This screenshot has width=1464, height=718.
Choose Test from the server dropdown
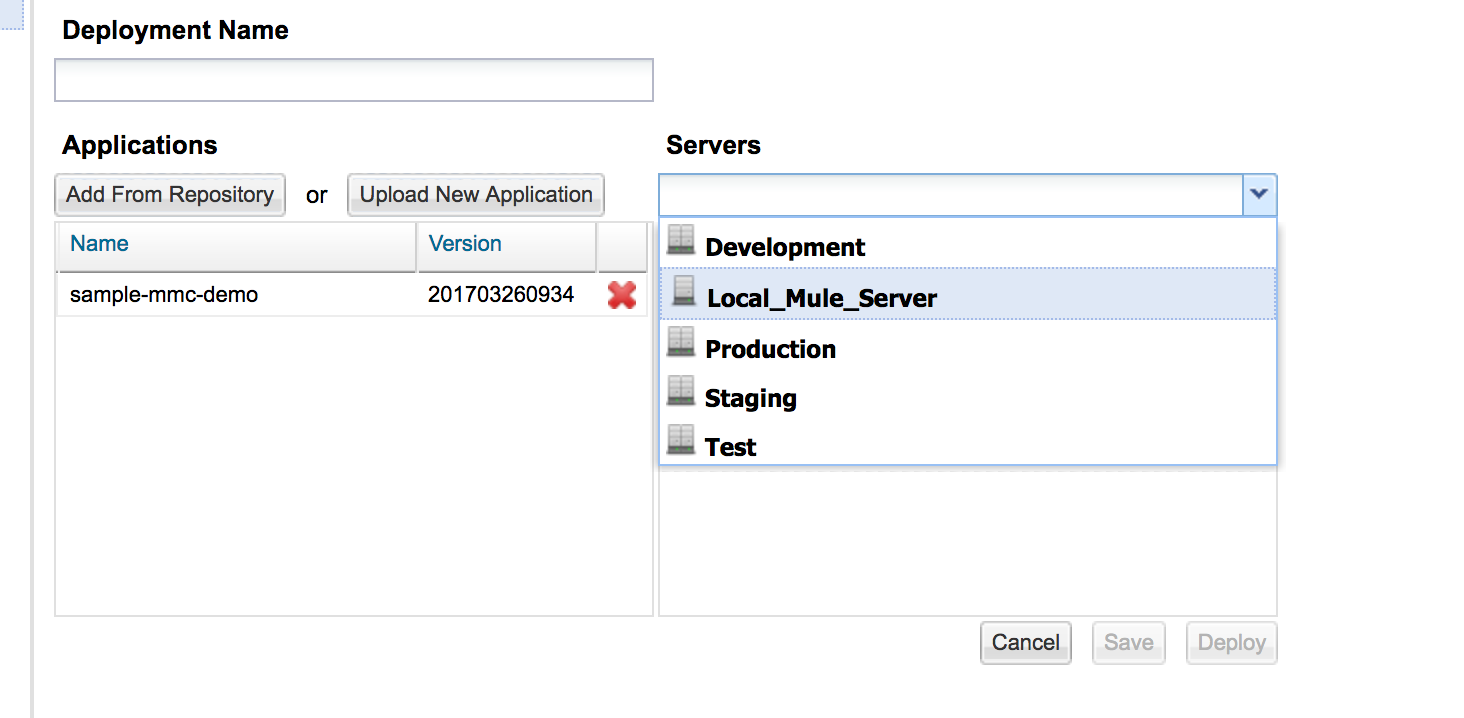point(730,447)
